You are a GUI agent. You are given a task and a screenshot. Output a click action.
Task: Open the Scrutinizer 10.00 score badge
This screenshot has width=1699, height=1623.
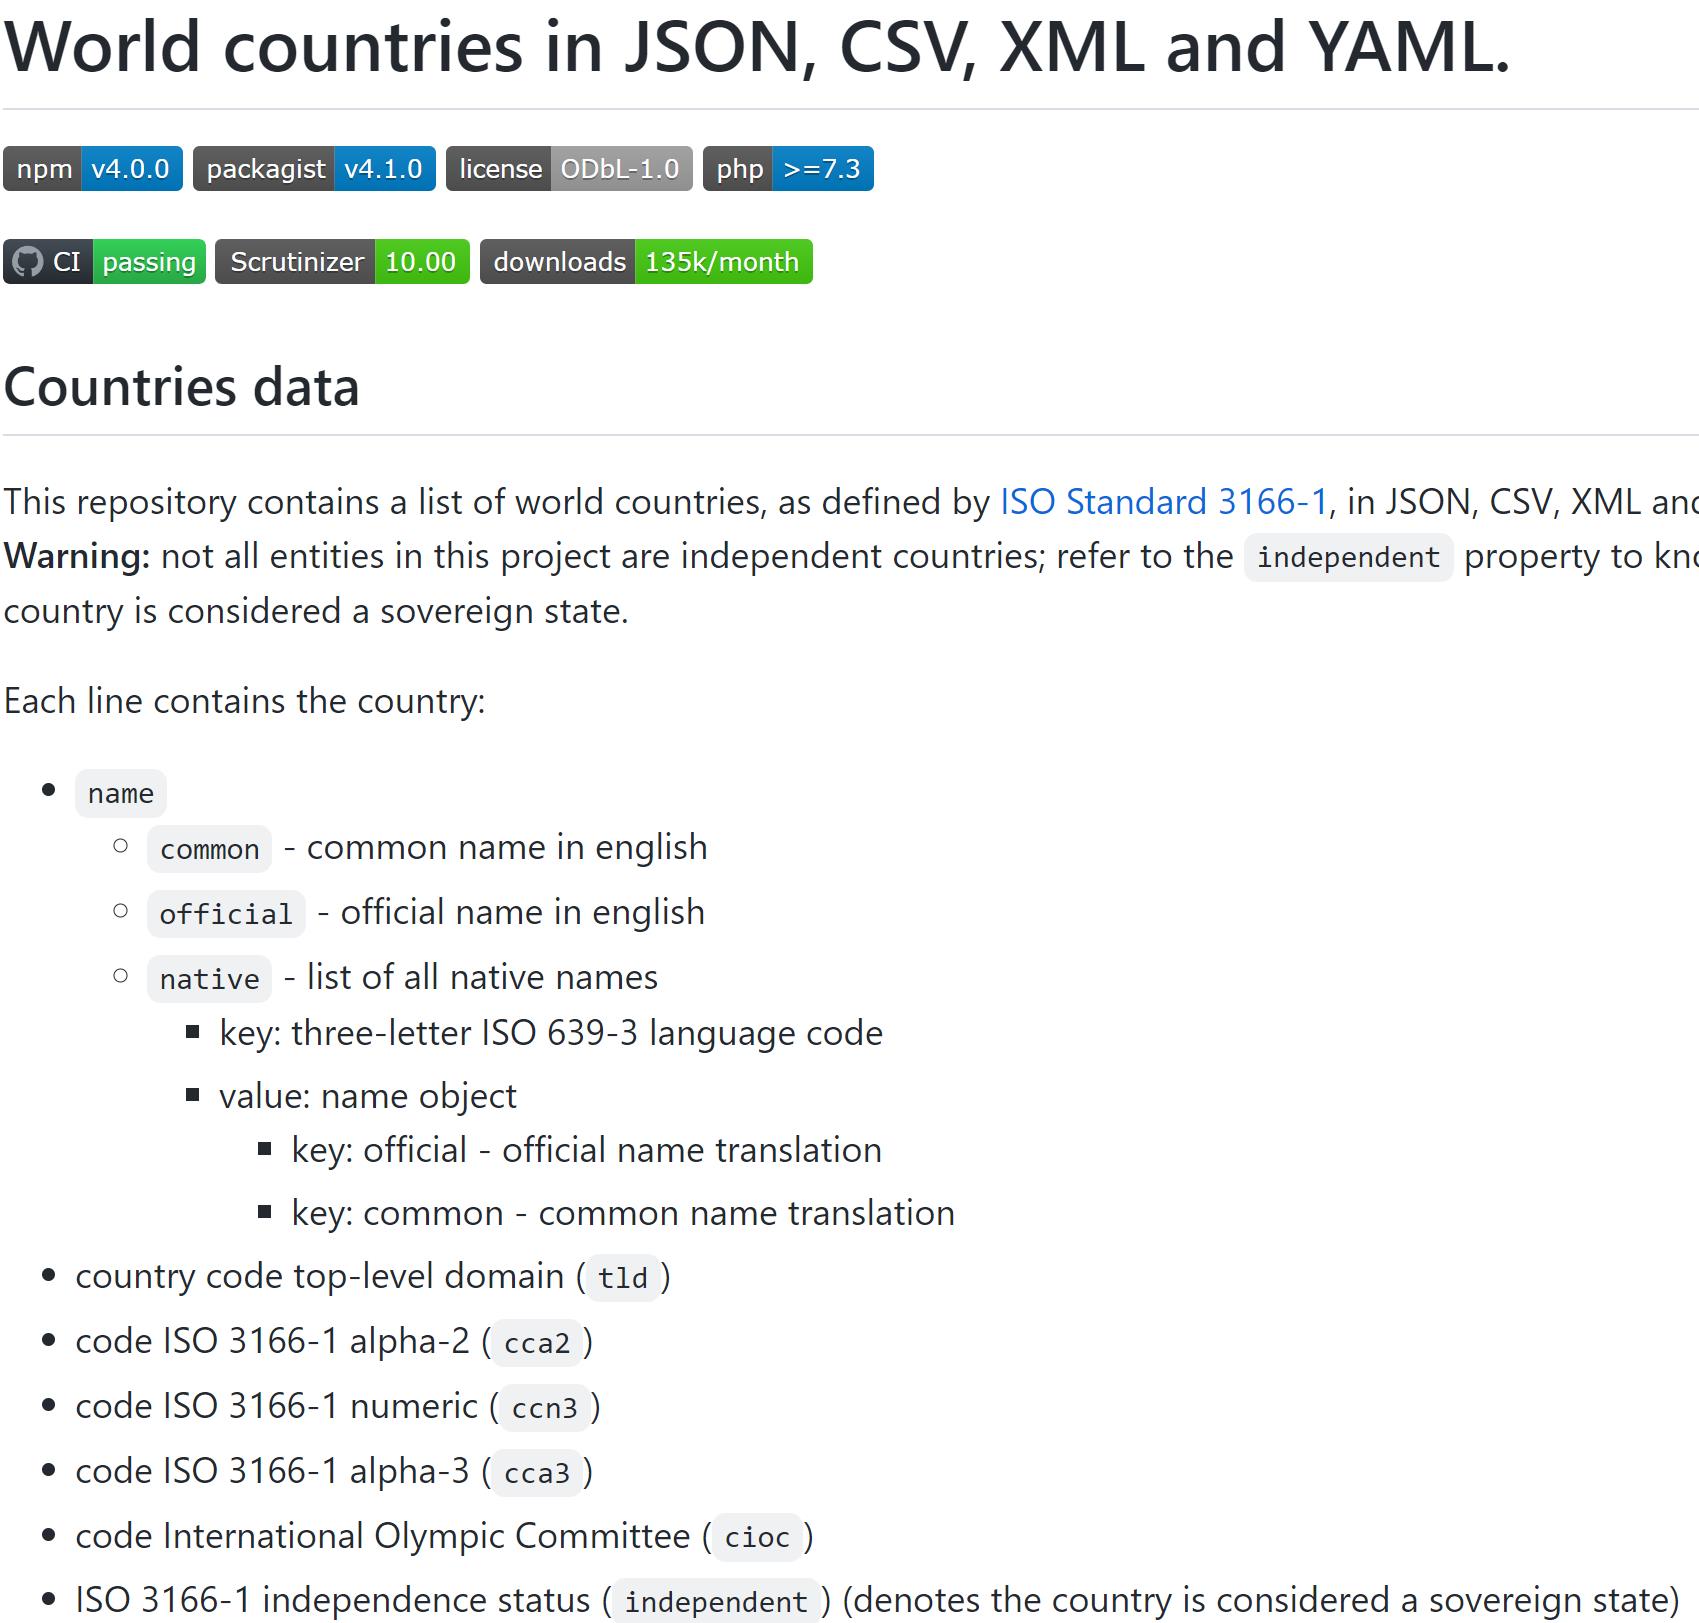point(342,262)
